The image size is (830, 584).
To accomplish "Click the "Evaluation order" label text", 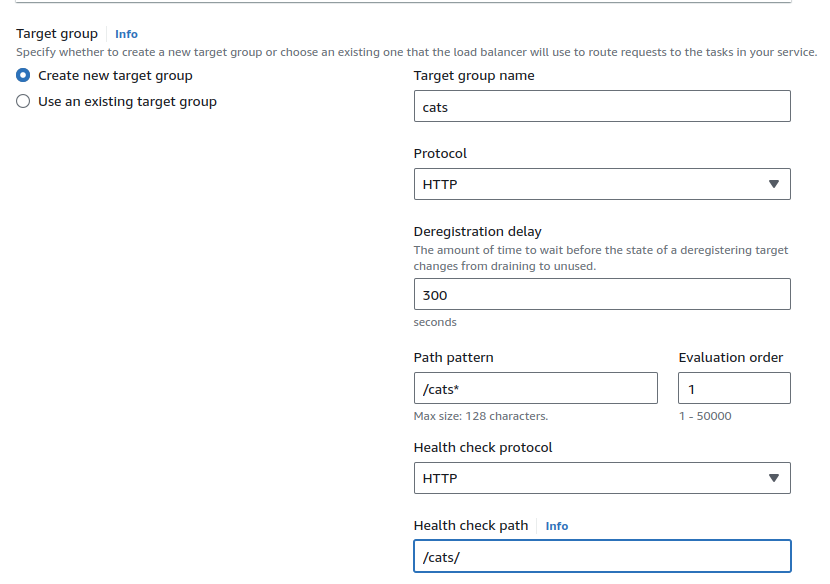I will tap(730, 357).
